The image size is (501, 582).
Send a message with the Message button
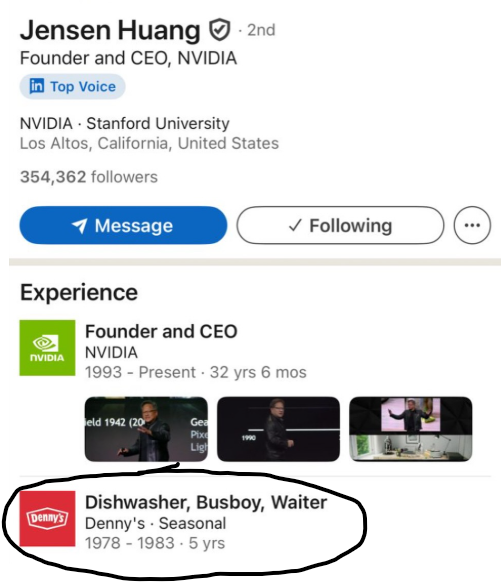[x=123, y=225]
